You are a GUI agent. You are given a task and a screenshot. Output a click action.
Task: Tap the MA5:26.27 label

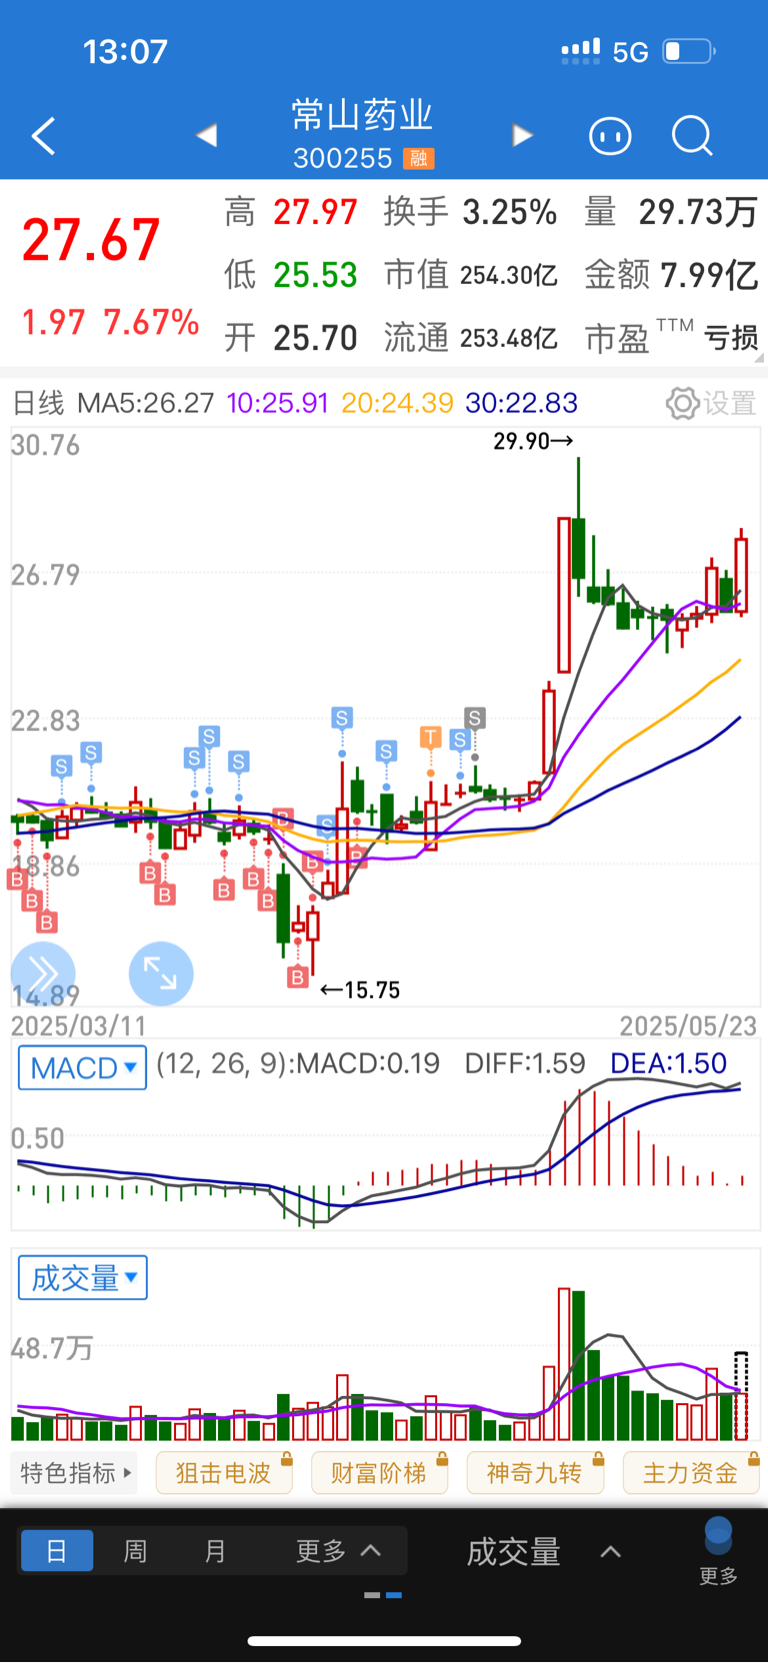pyautogui.click(x=146, y=403)
